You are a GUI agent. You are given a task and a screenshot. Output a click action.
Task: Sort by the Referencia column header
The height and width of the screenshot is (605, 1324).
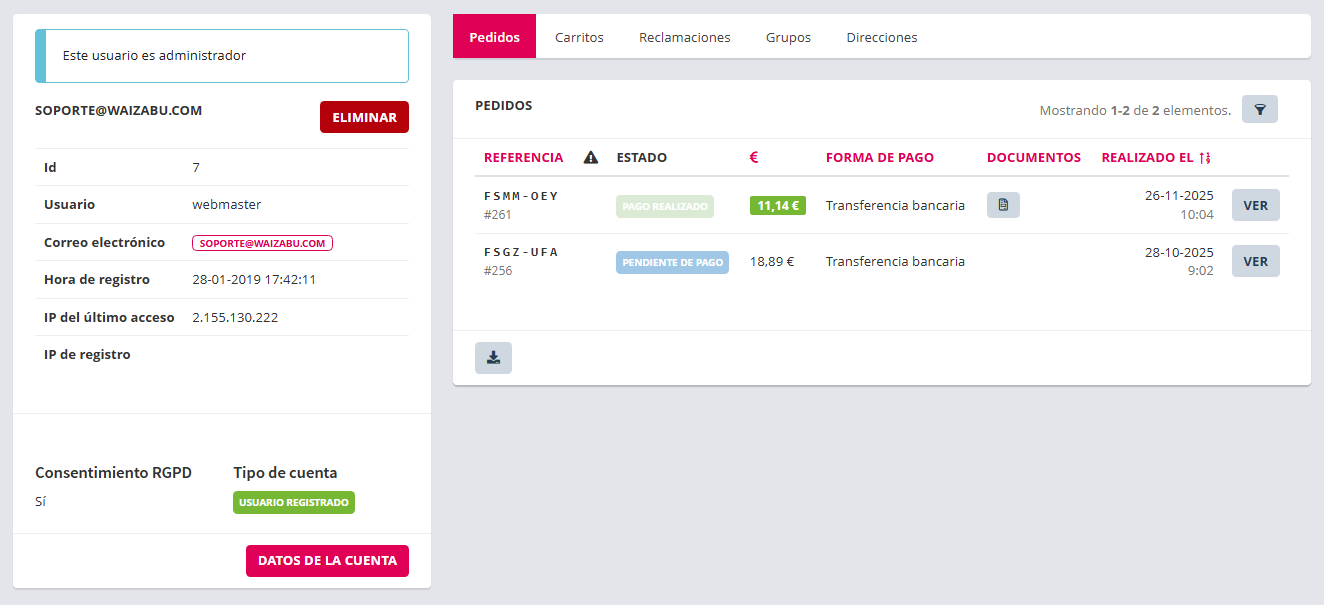click(523, 157)
